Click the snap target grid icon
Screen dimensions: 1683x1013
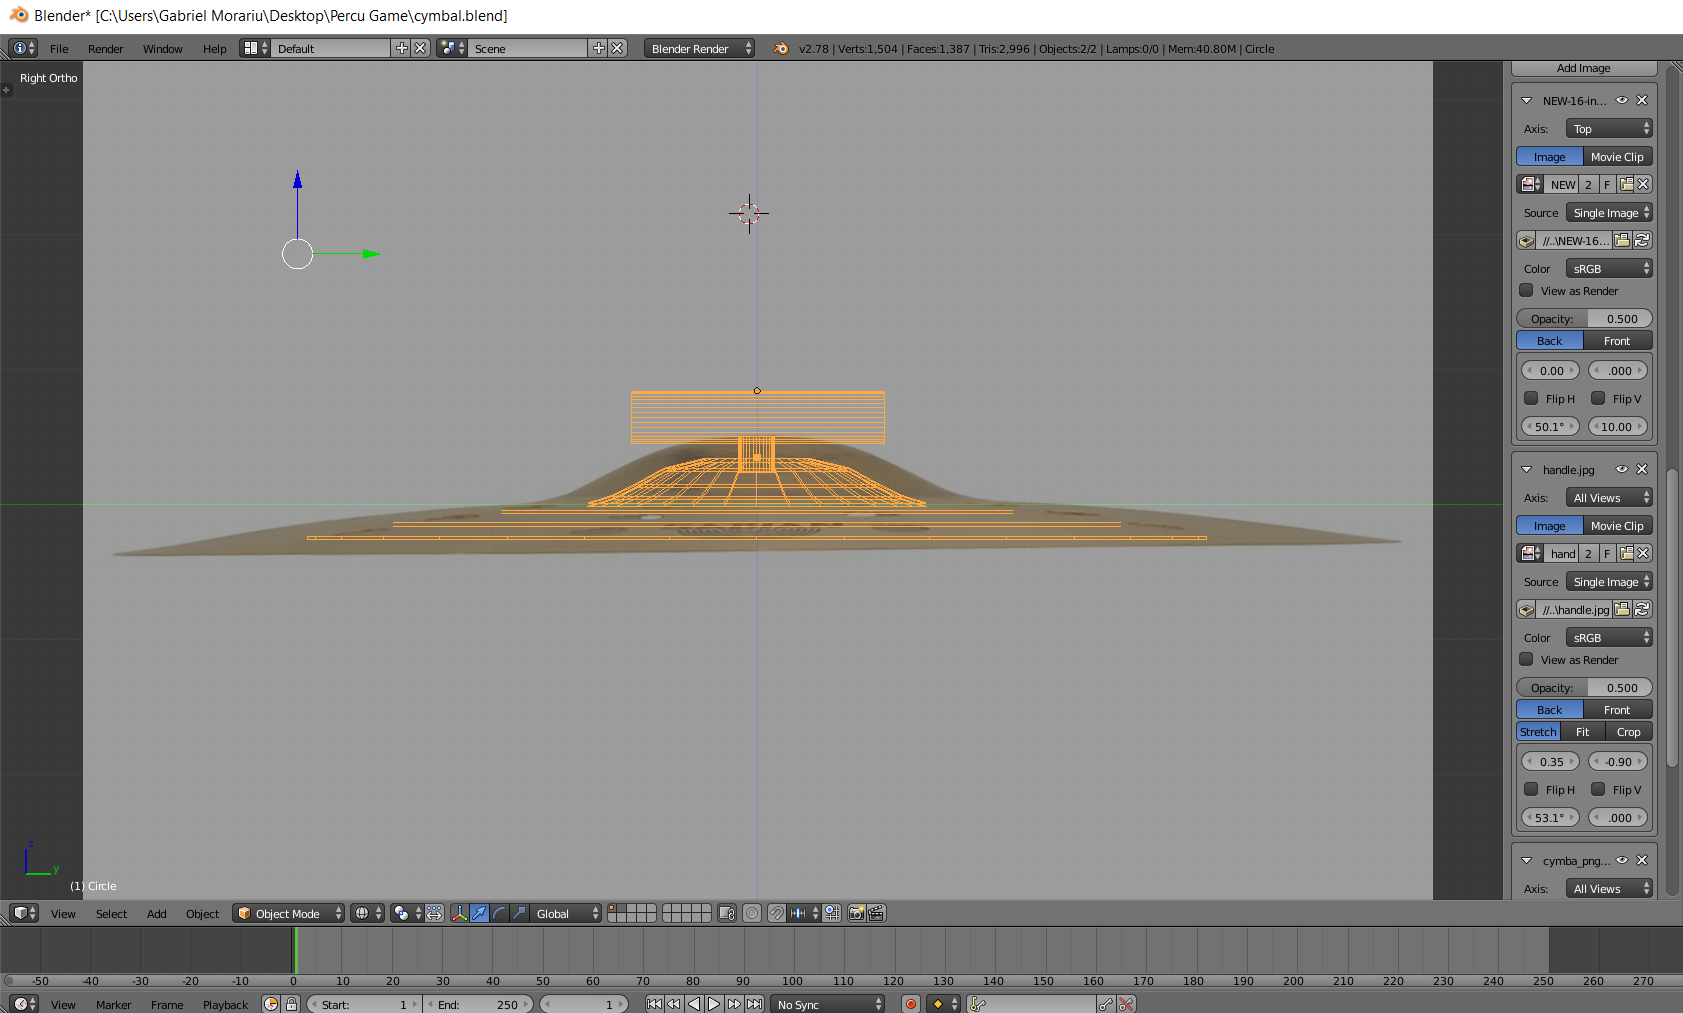pyautogui.click(x=832, y=913)
